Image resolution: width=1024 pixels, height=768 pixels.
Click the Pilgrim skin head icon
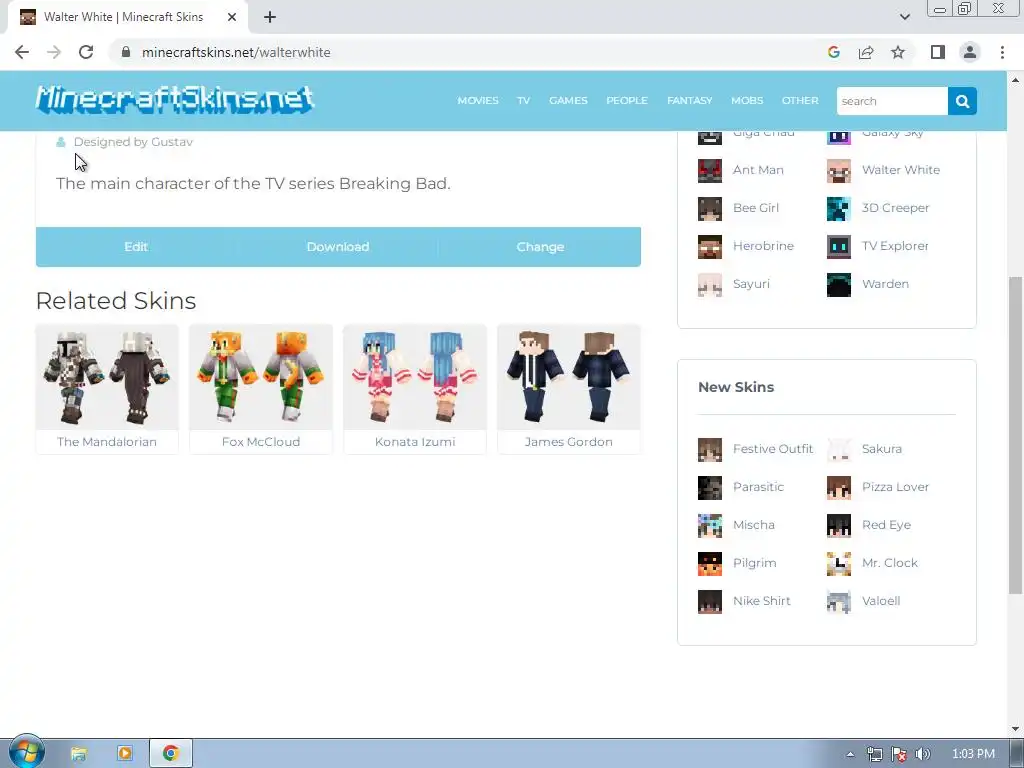tap(710, 564)
